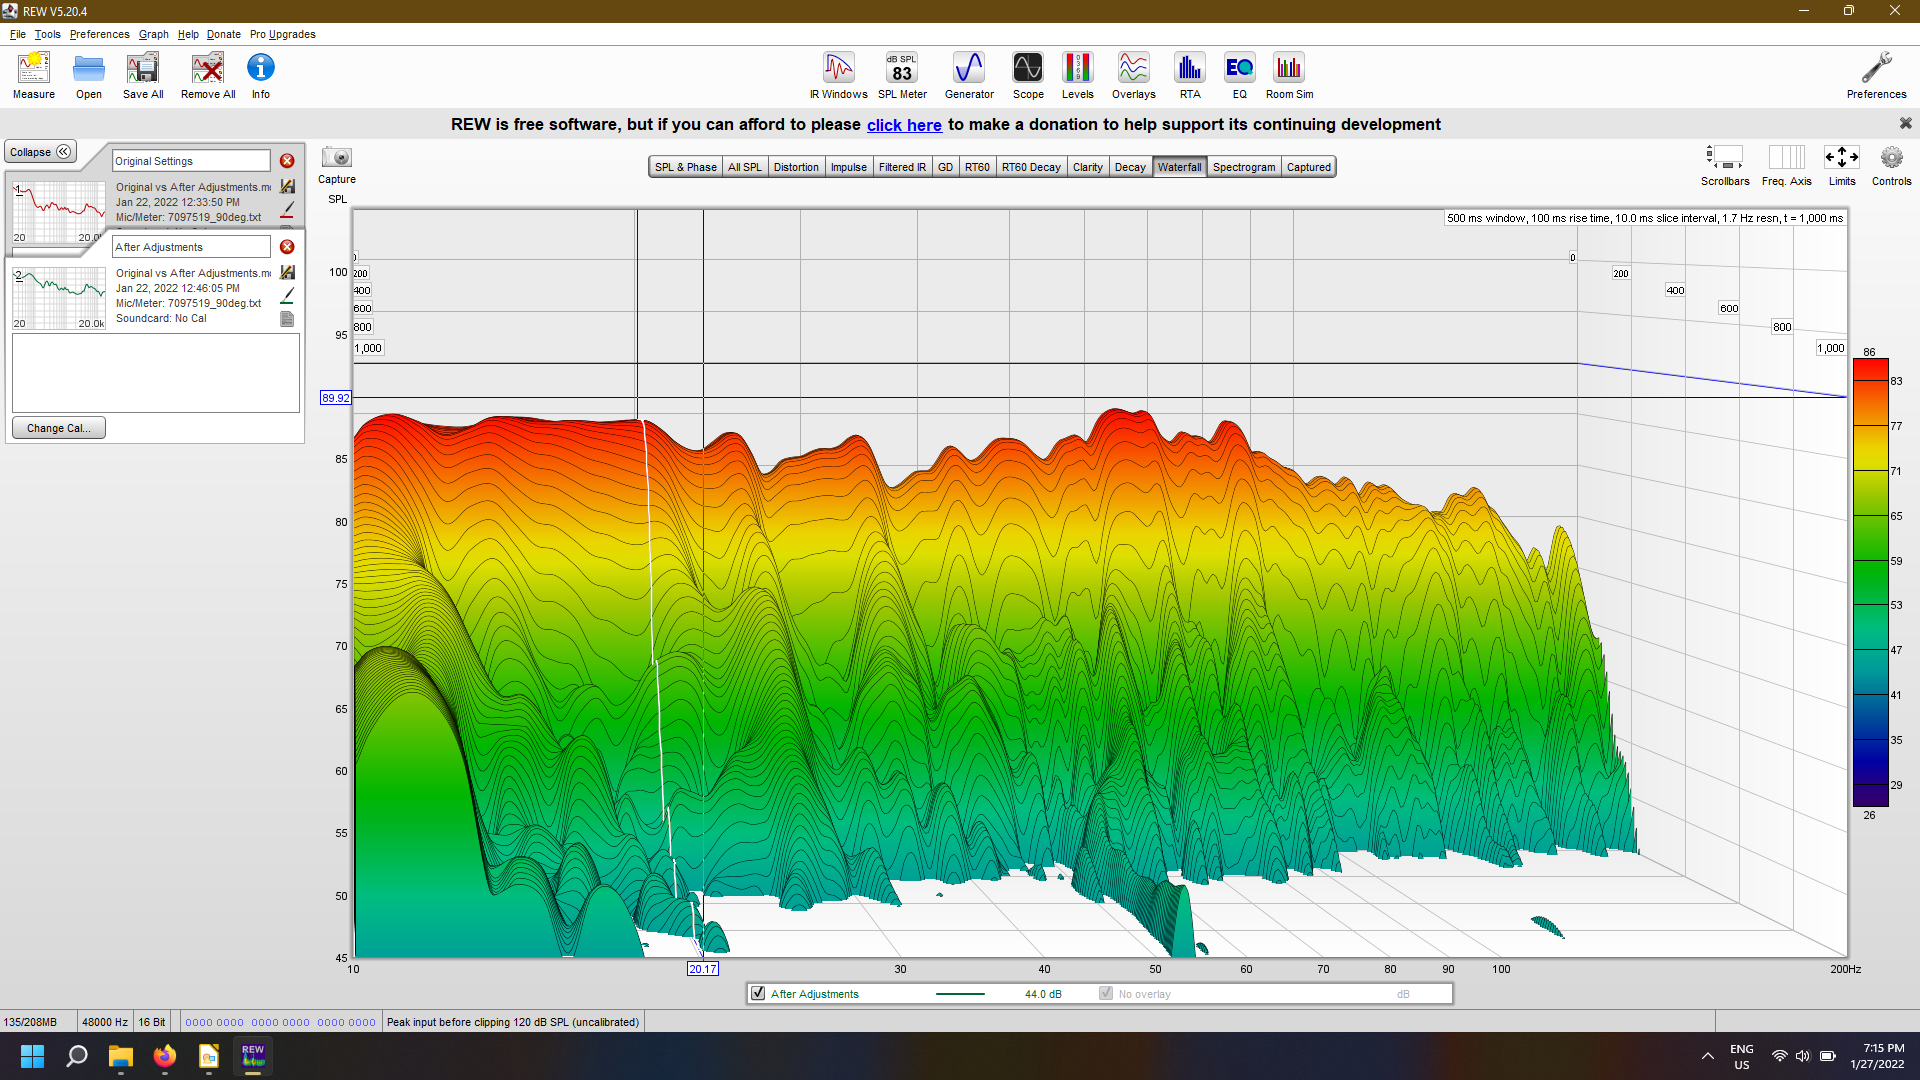Edit the Original Settings name field

[191, 161]
